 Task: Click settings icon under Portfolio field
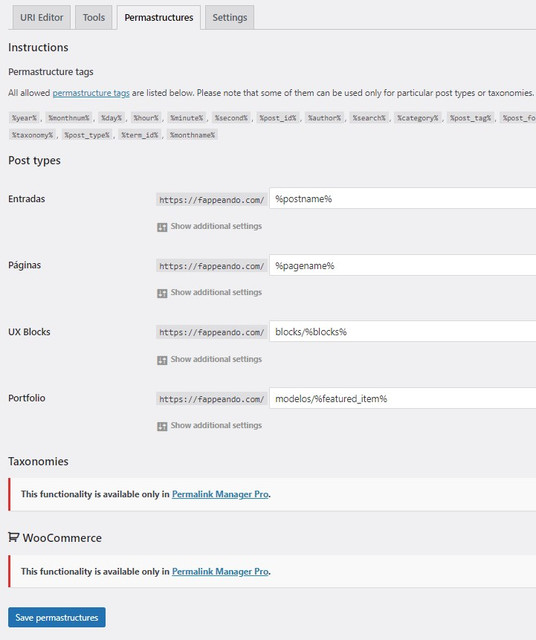162,426
